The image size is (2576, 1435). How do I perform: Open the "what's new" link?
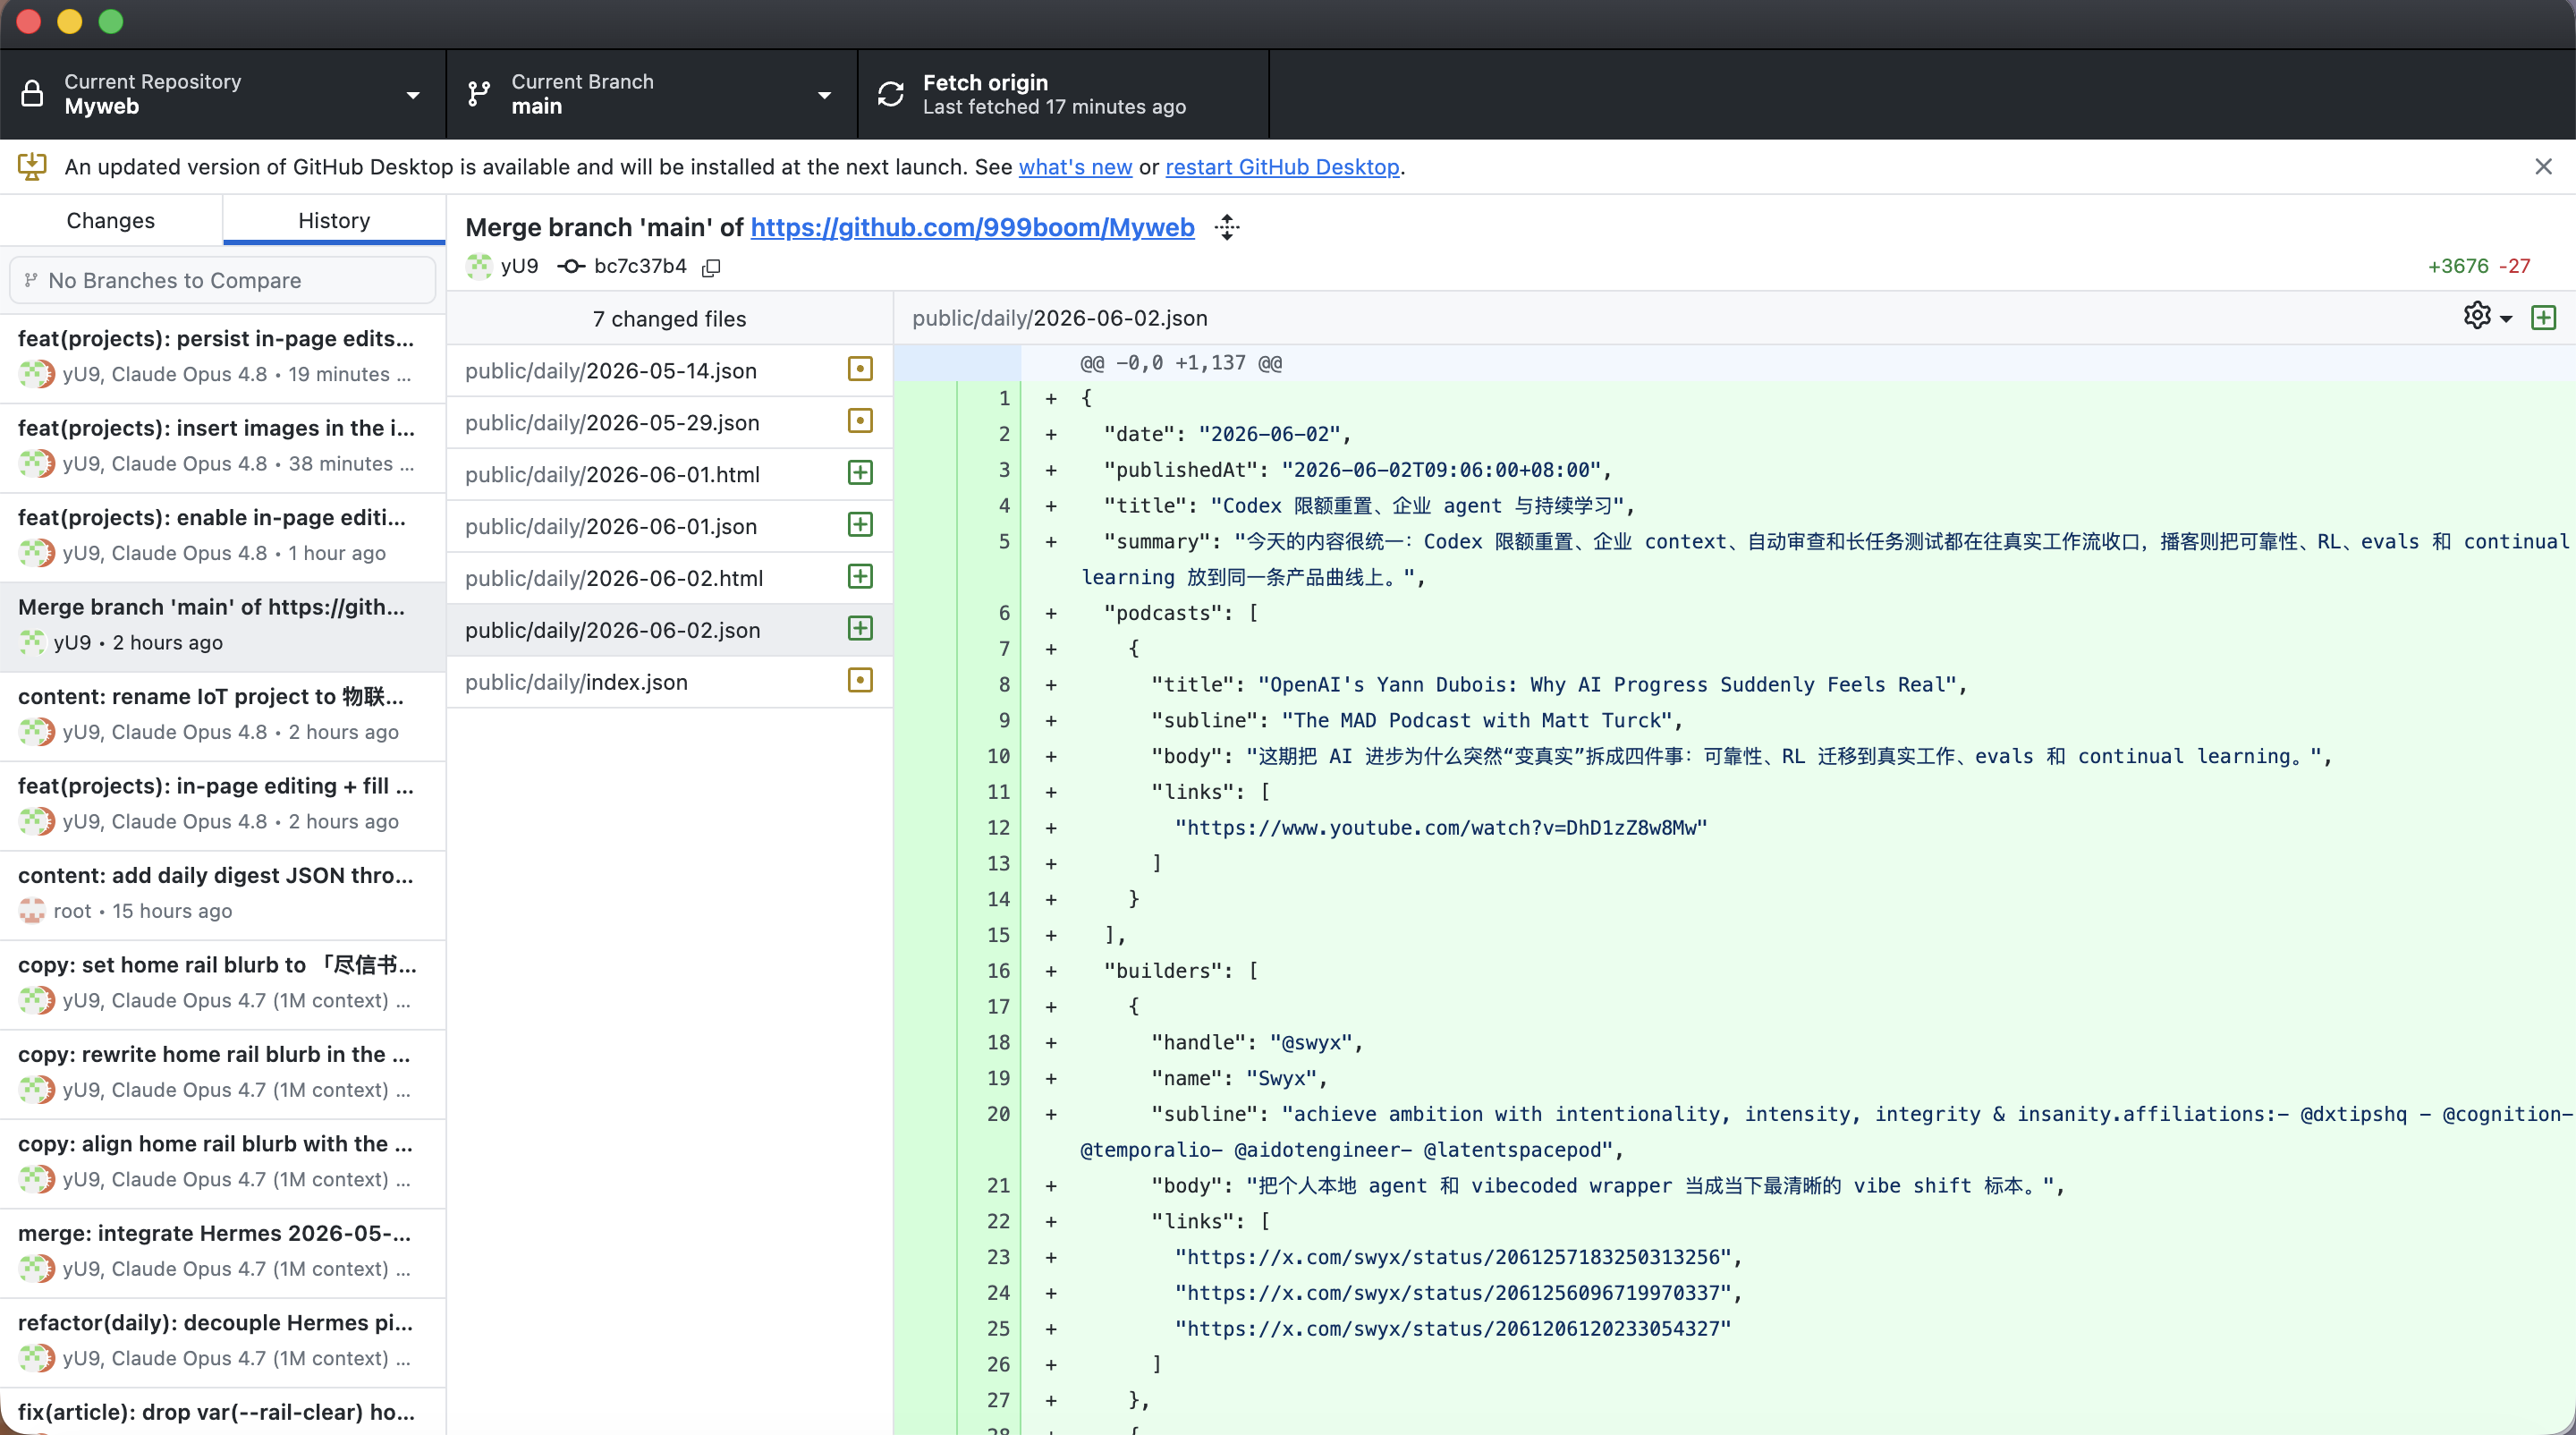(1075, 167)
